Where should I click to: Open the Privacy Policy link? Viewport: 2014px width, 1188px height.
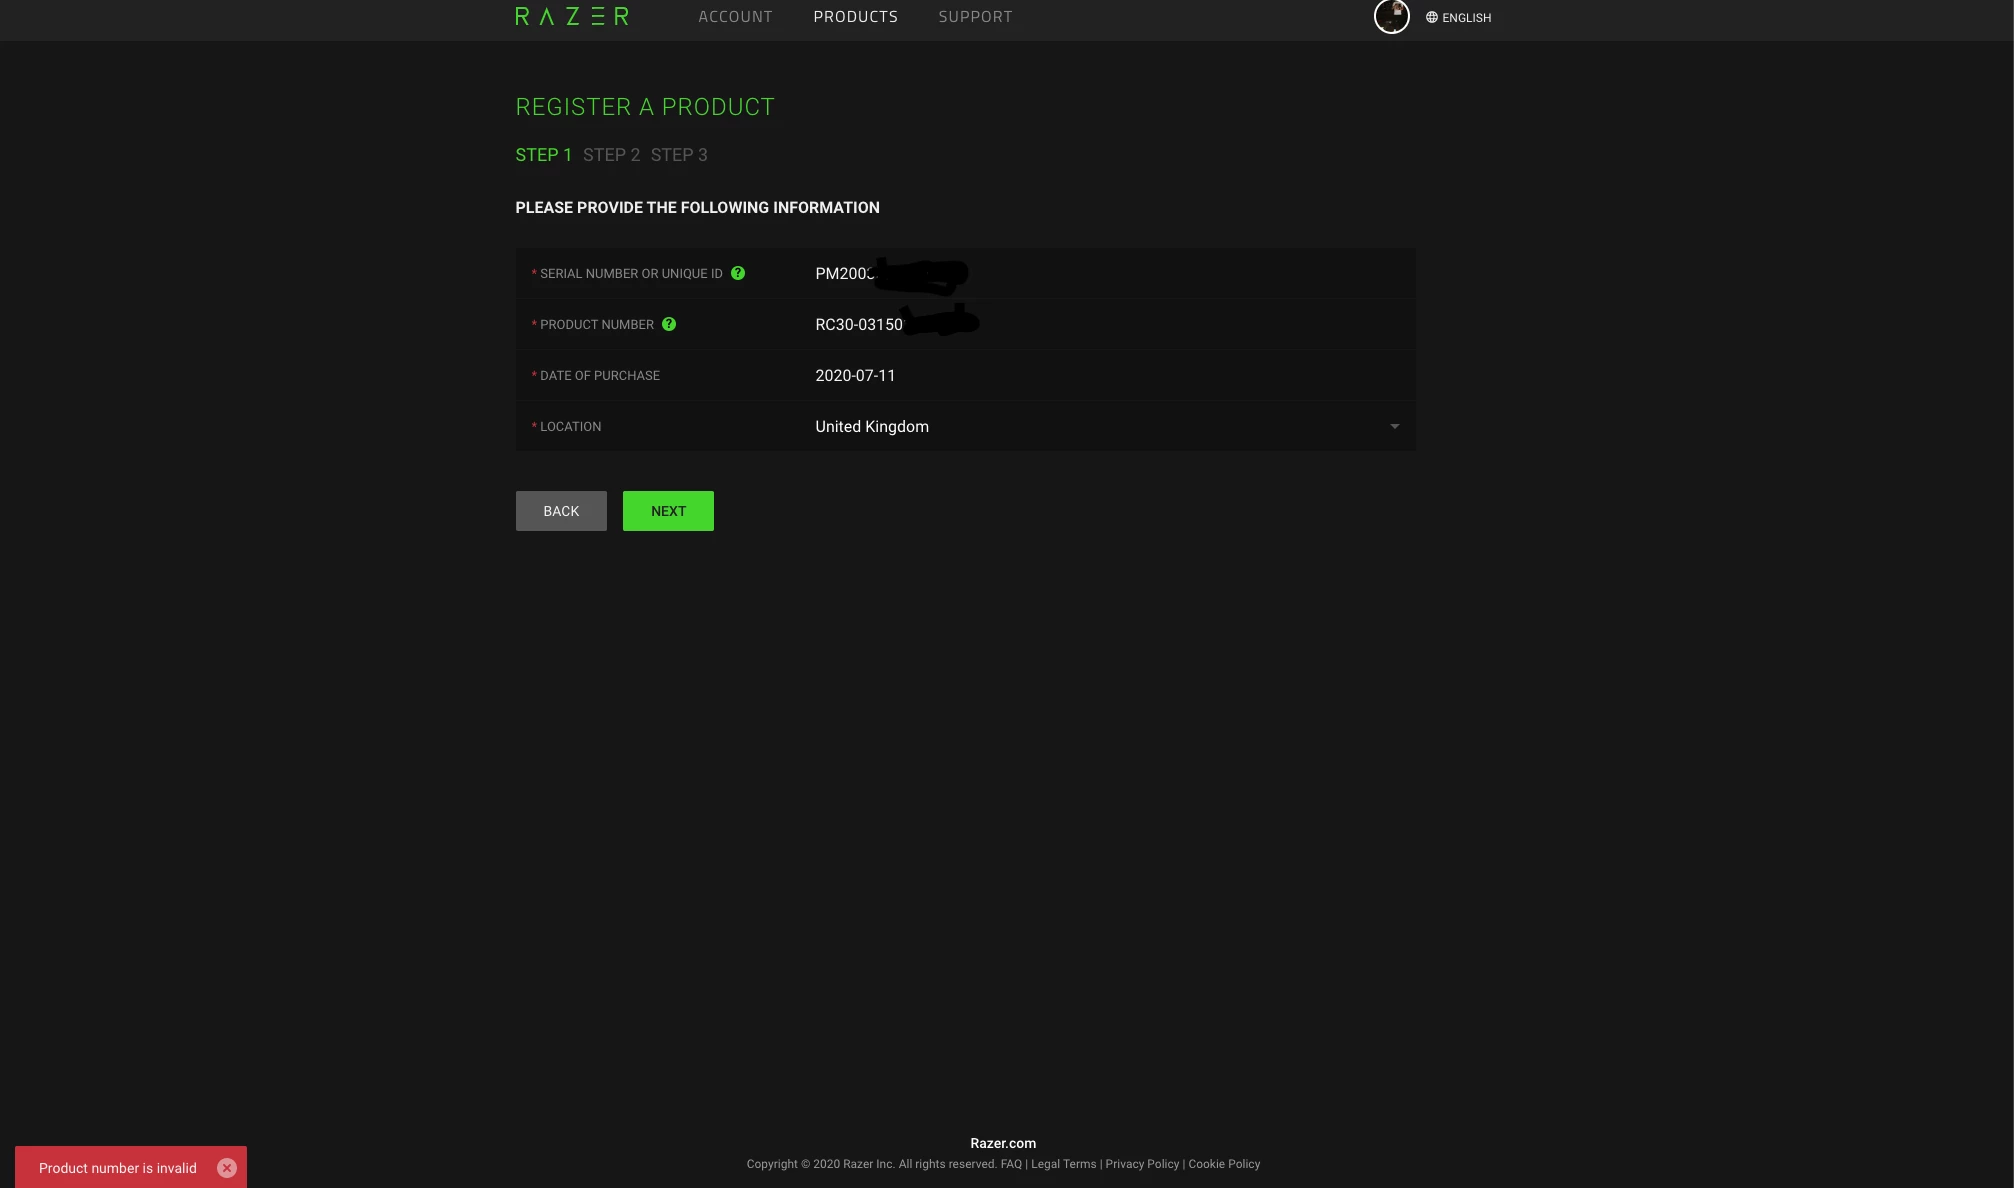pyautogui.click(x=1142, y=1163)
